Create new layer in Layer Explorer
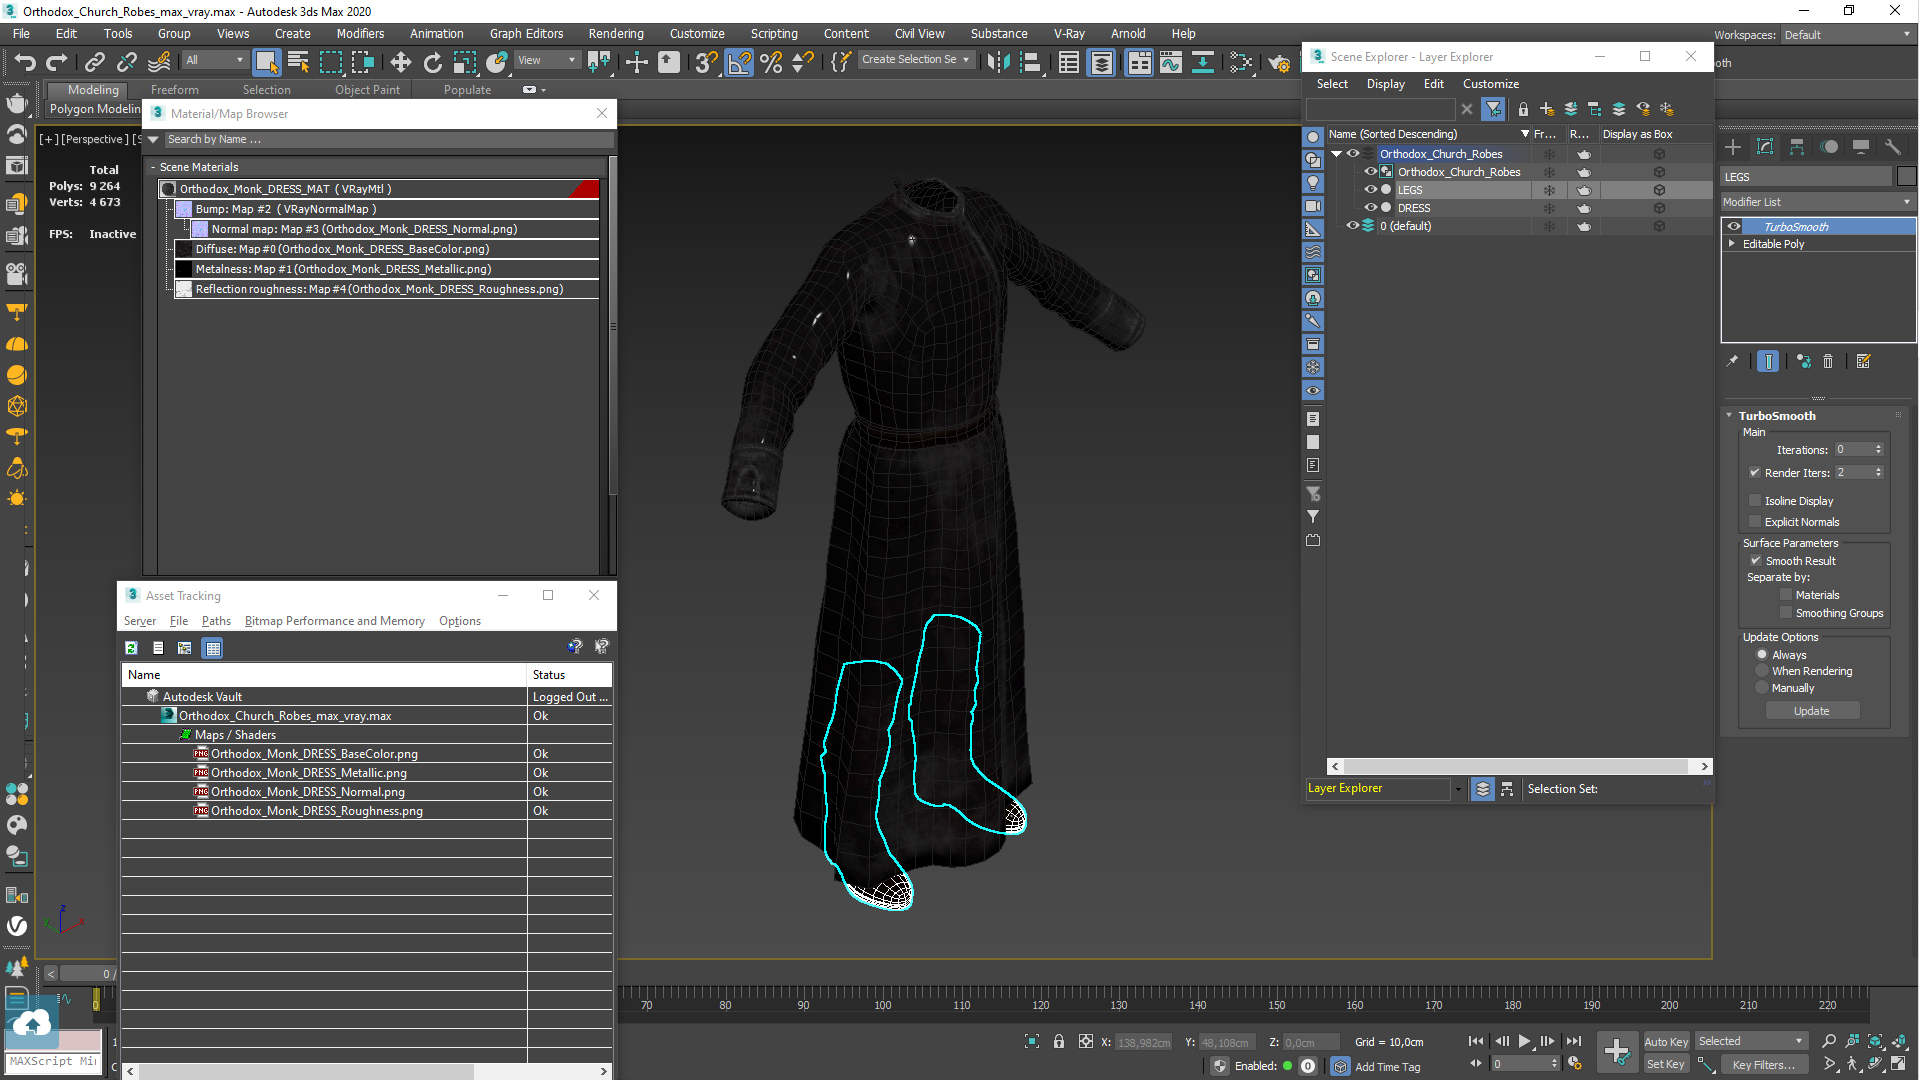The width and height of the screenshot is (1920, 1080). [x=1547, y=109]
